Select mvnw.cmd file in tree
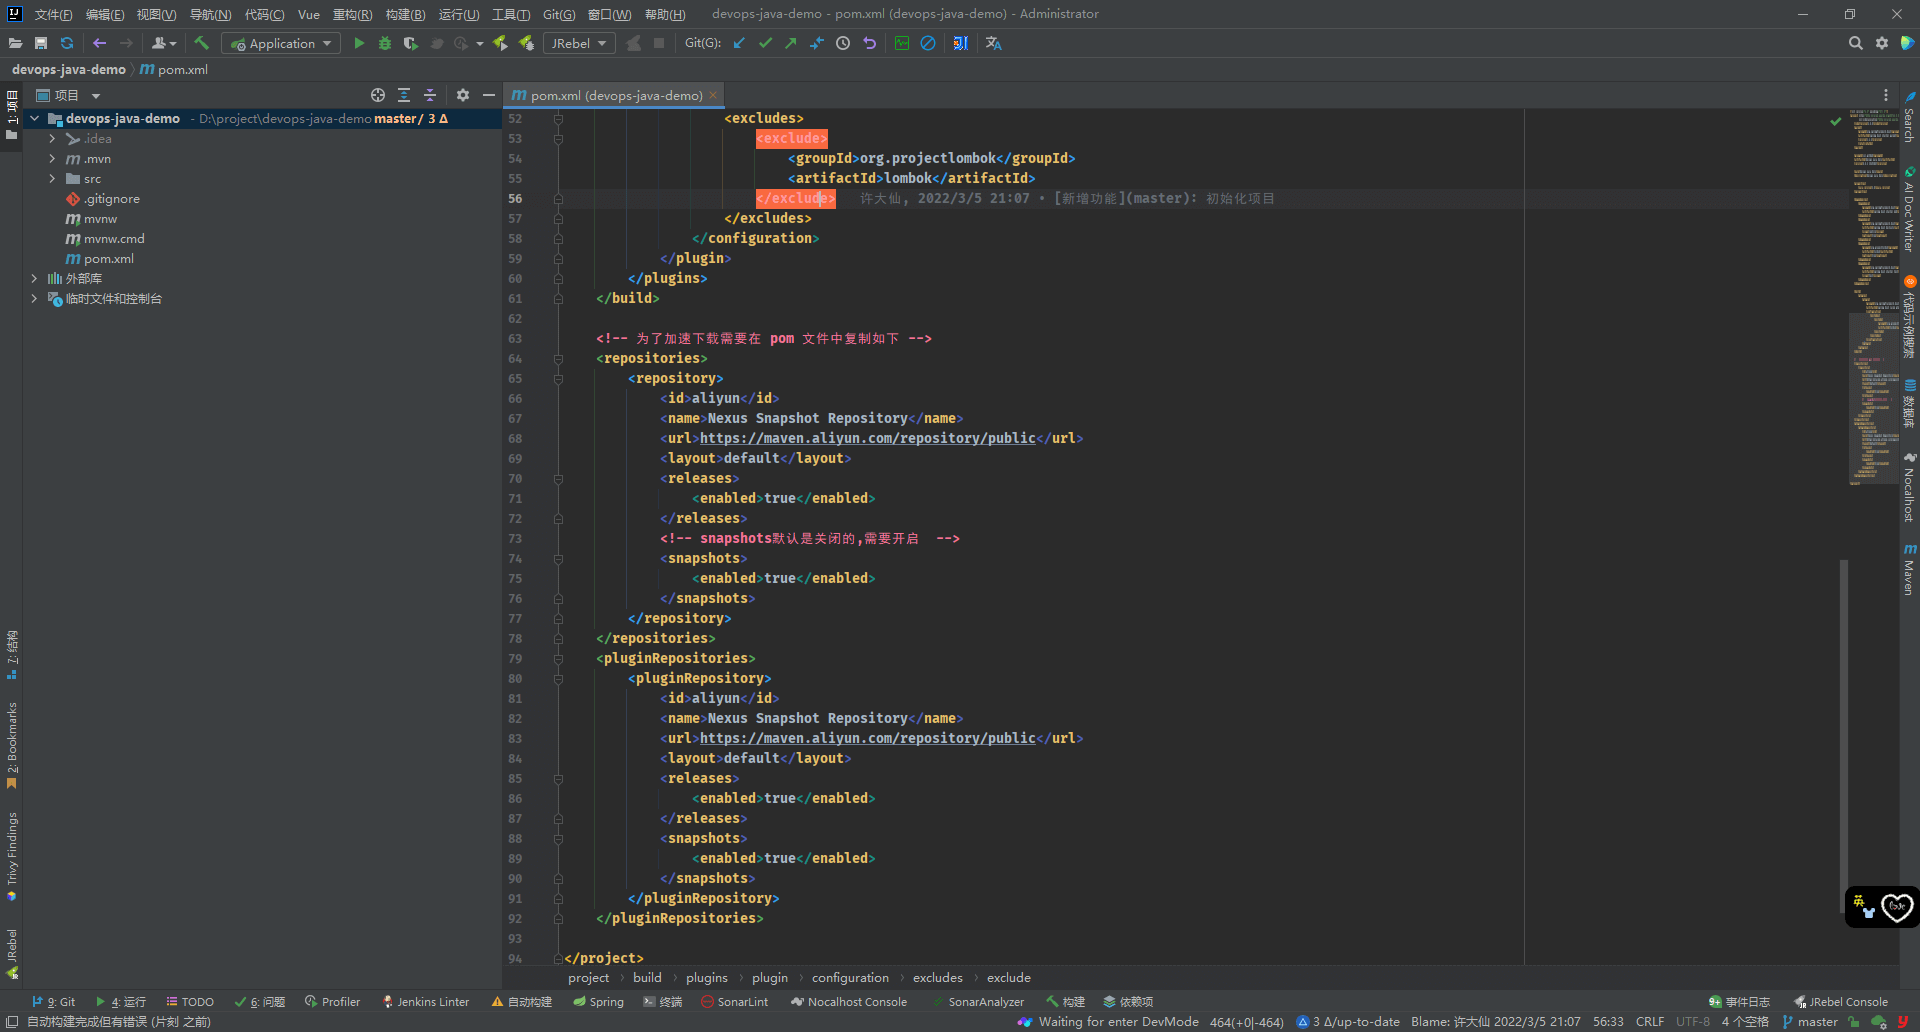 113,238
